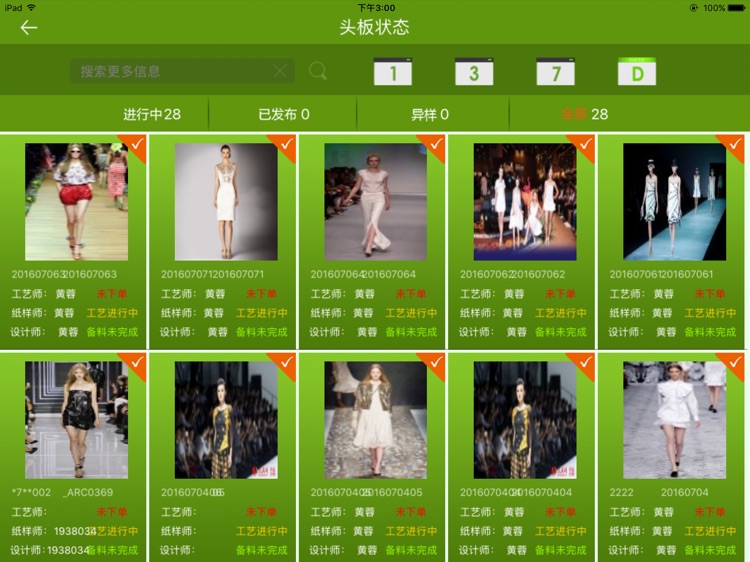Viewport: 750px width, 562px height.
Task: Click the 201607063 order number text
Action: pos(64,274)
